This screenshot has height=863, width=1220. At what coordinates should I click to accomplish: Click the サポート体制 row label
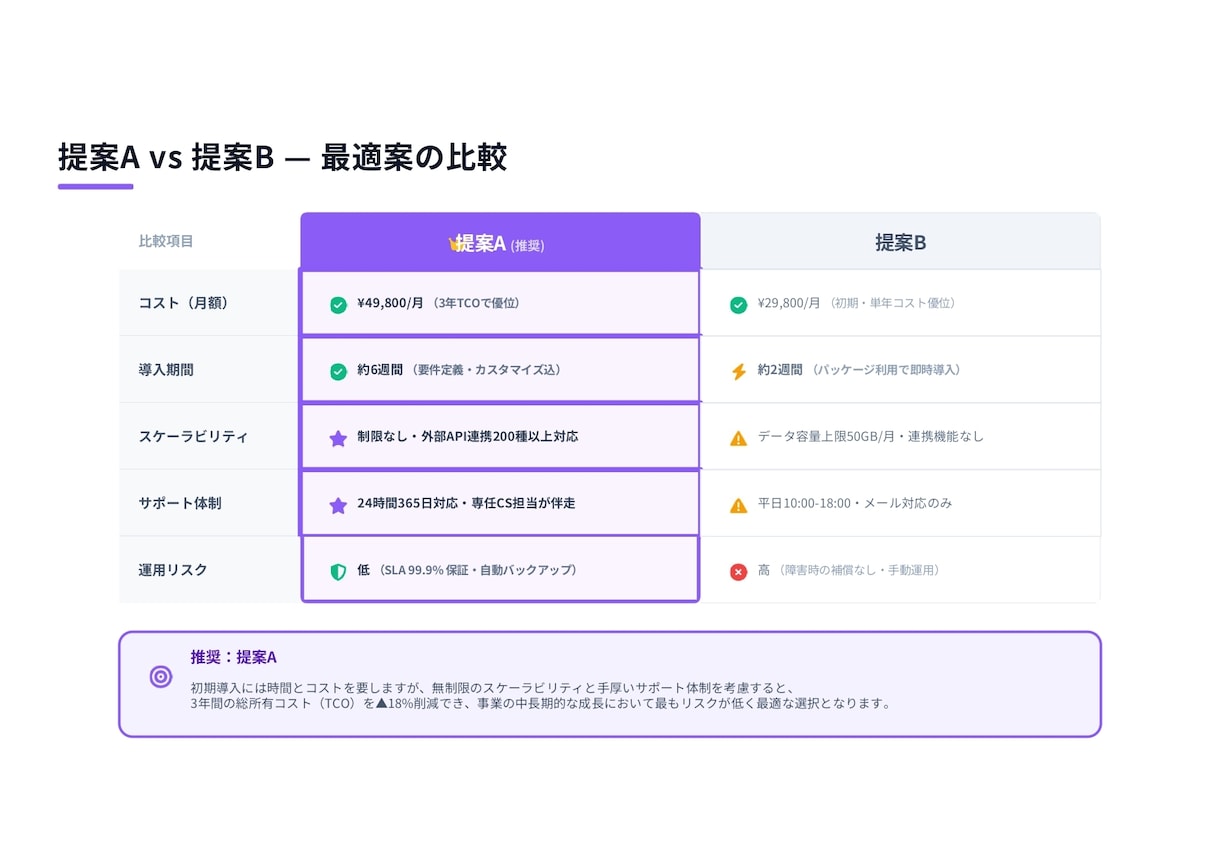pyautogui.click(x=180, y=503)
